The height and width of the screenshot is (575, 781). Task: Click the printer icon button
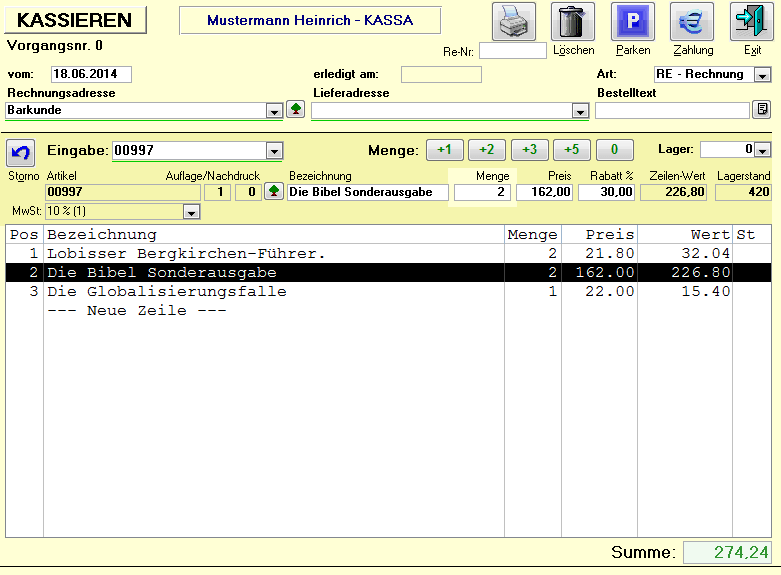coord(513,22)
